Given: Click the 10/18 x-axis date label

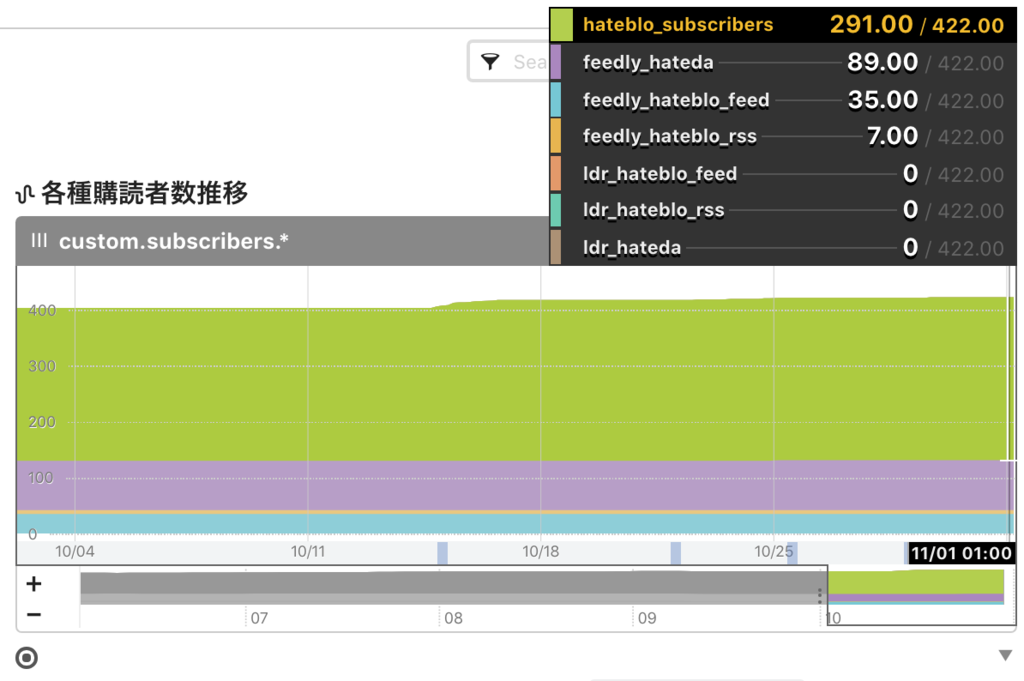Looking at the screenshot, I should pos(541,552).
